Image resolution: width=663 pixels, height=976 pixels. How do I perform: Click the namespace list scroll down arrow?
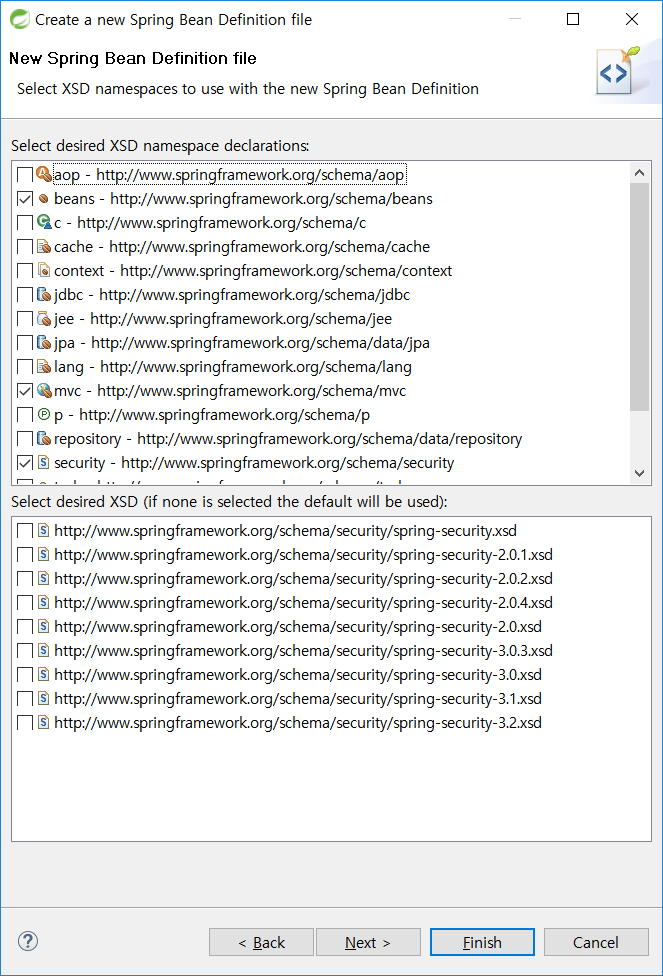(639, 473)
